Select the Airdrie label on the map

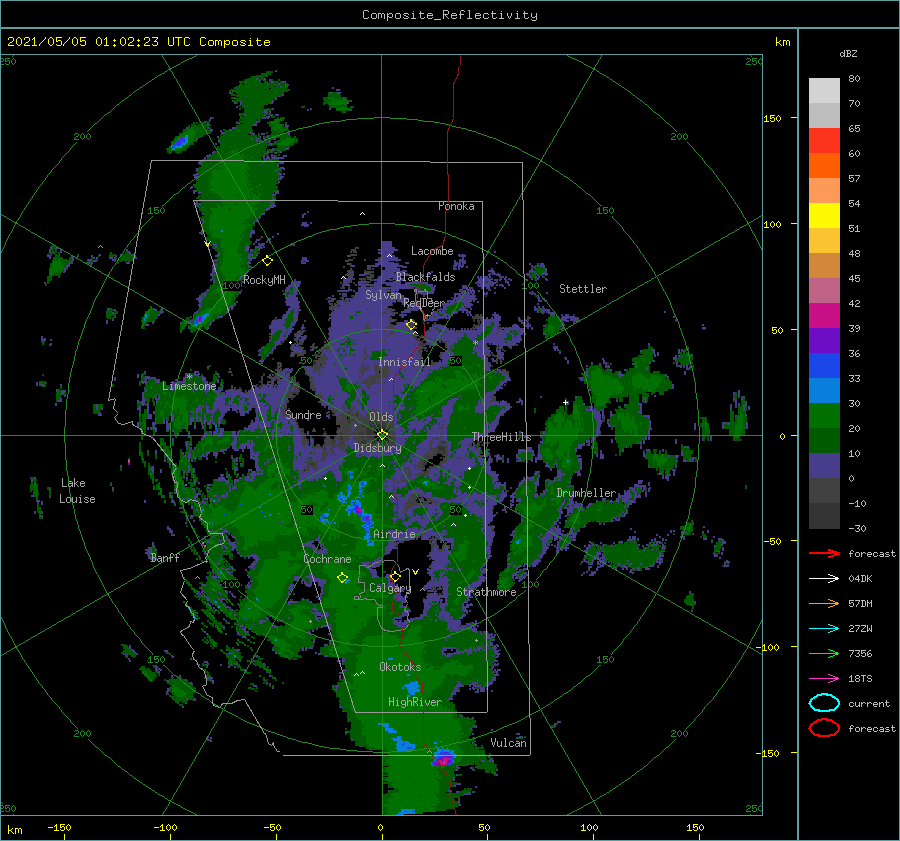394,534
